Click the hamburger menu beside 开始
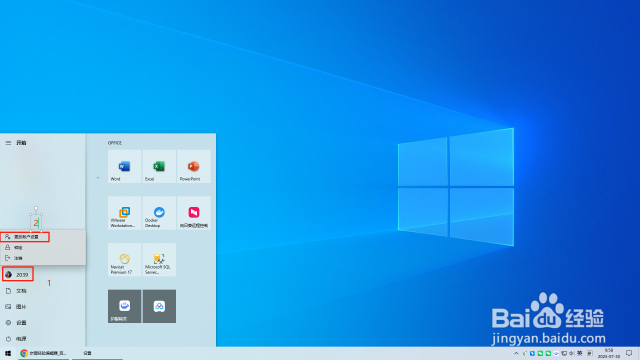Image resolution: width=640 pixels, height=360 pixels. pos(8,143)
